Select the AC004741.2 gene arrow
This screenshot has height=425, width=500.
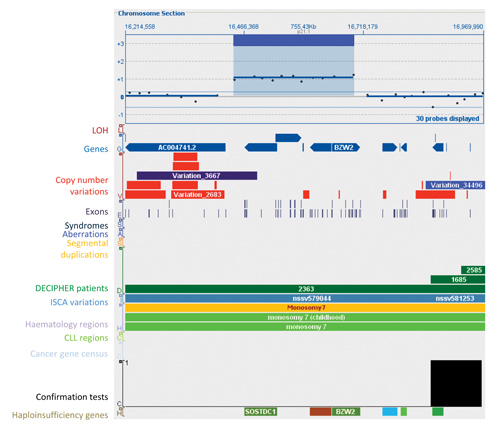click(x=176, y=147)
